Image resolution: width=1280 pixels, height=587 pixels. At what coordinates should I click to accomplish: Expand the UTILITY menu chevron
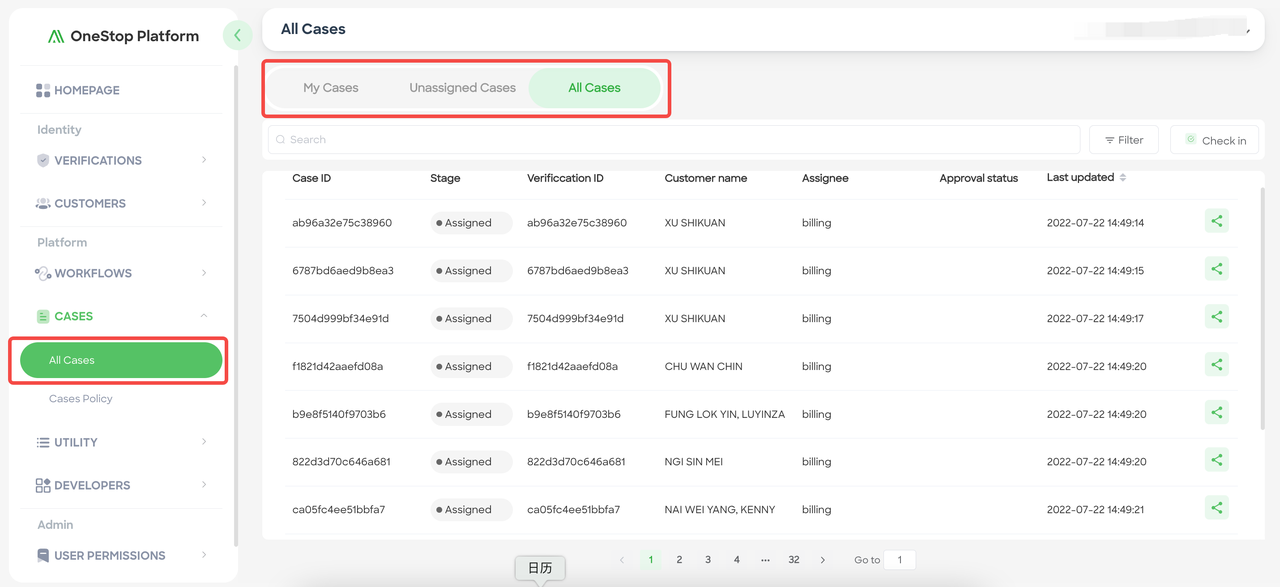[x=204, y=442]
